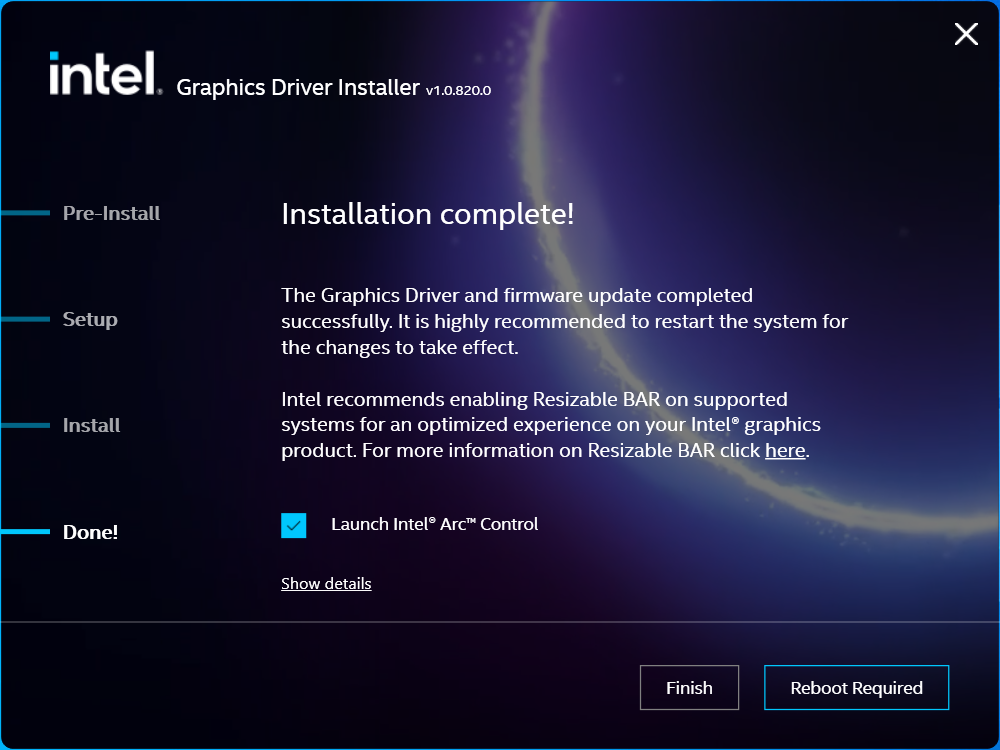Select the Done! step in the sidebar
The image size is (1000, 750).
90,532
